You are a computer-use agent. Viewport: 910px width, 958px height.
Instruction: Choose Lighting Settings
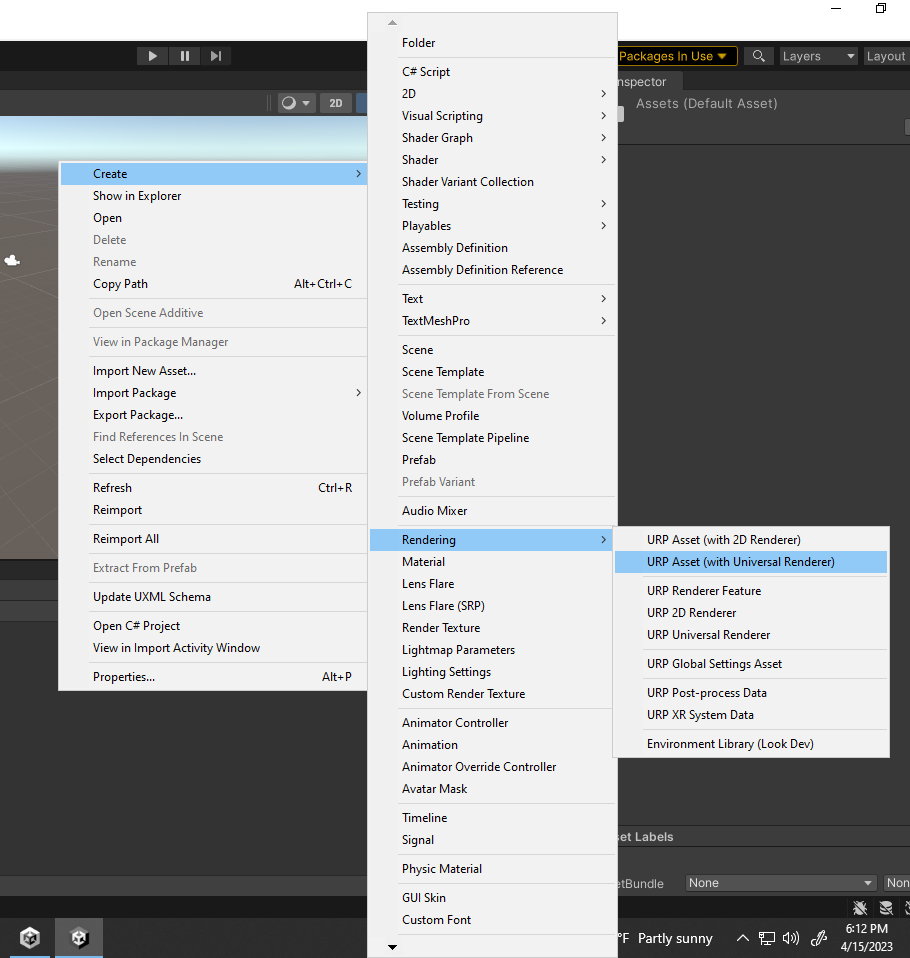click(493, 671)
